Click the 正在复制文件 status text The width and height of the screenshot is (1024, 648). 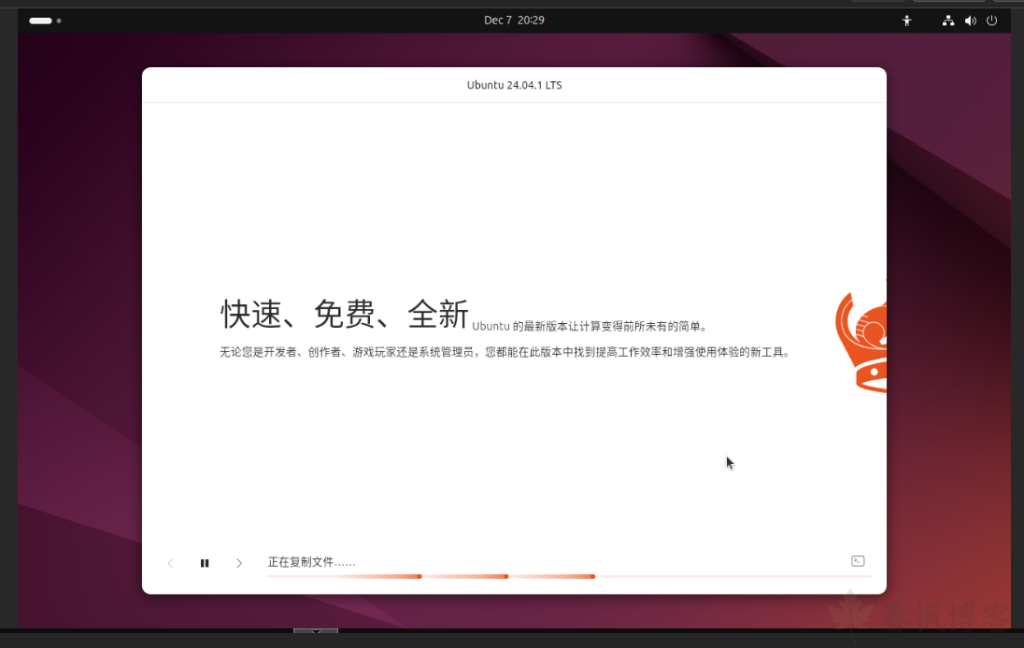(x=312, y=562)
